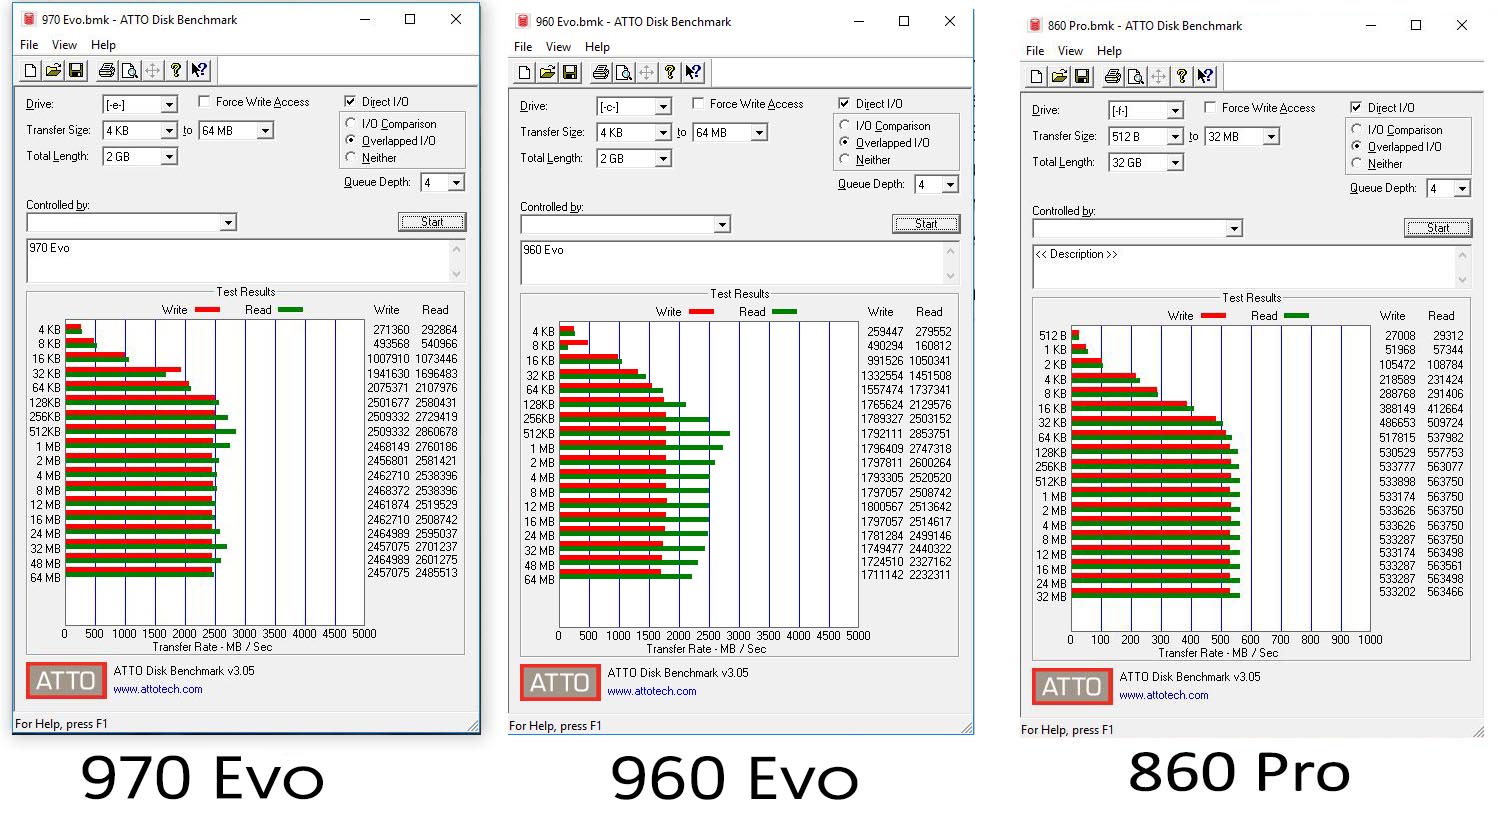The height and width of the screenshot is (821, 1498).
Task: Expand 512 B Transfer Size in 860 Pro window
Action: pyautogui.click(x=1175, y=137)
